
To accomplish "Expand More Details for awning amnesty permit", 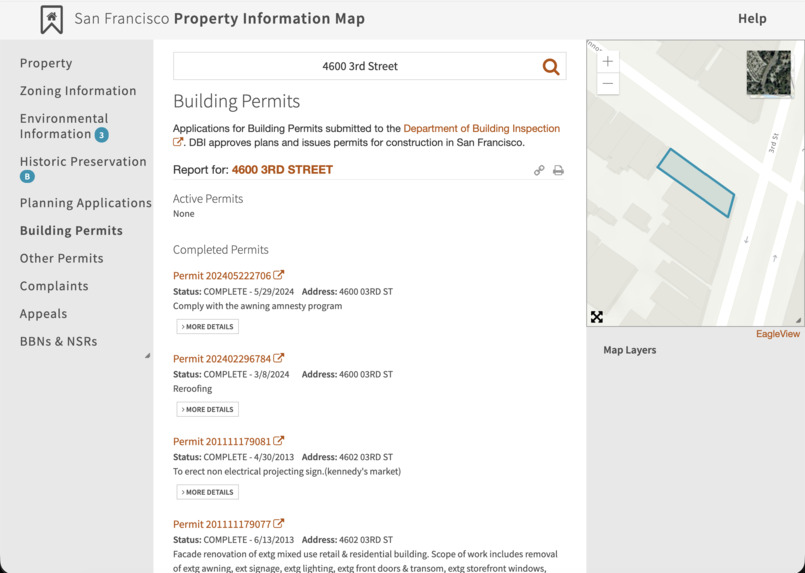I will pyautogui.click(x=207, y=327).
